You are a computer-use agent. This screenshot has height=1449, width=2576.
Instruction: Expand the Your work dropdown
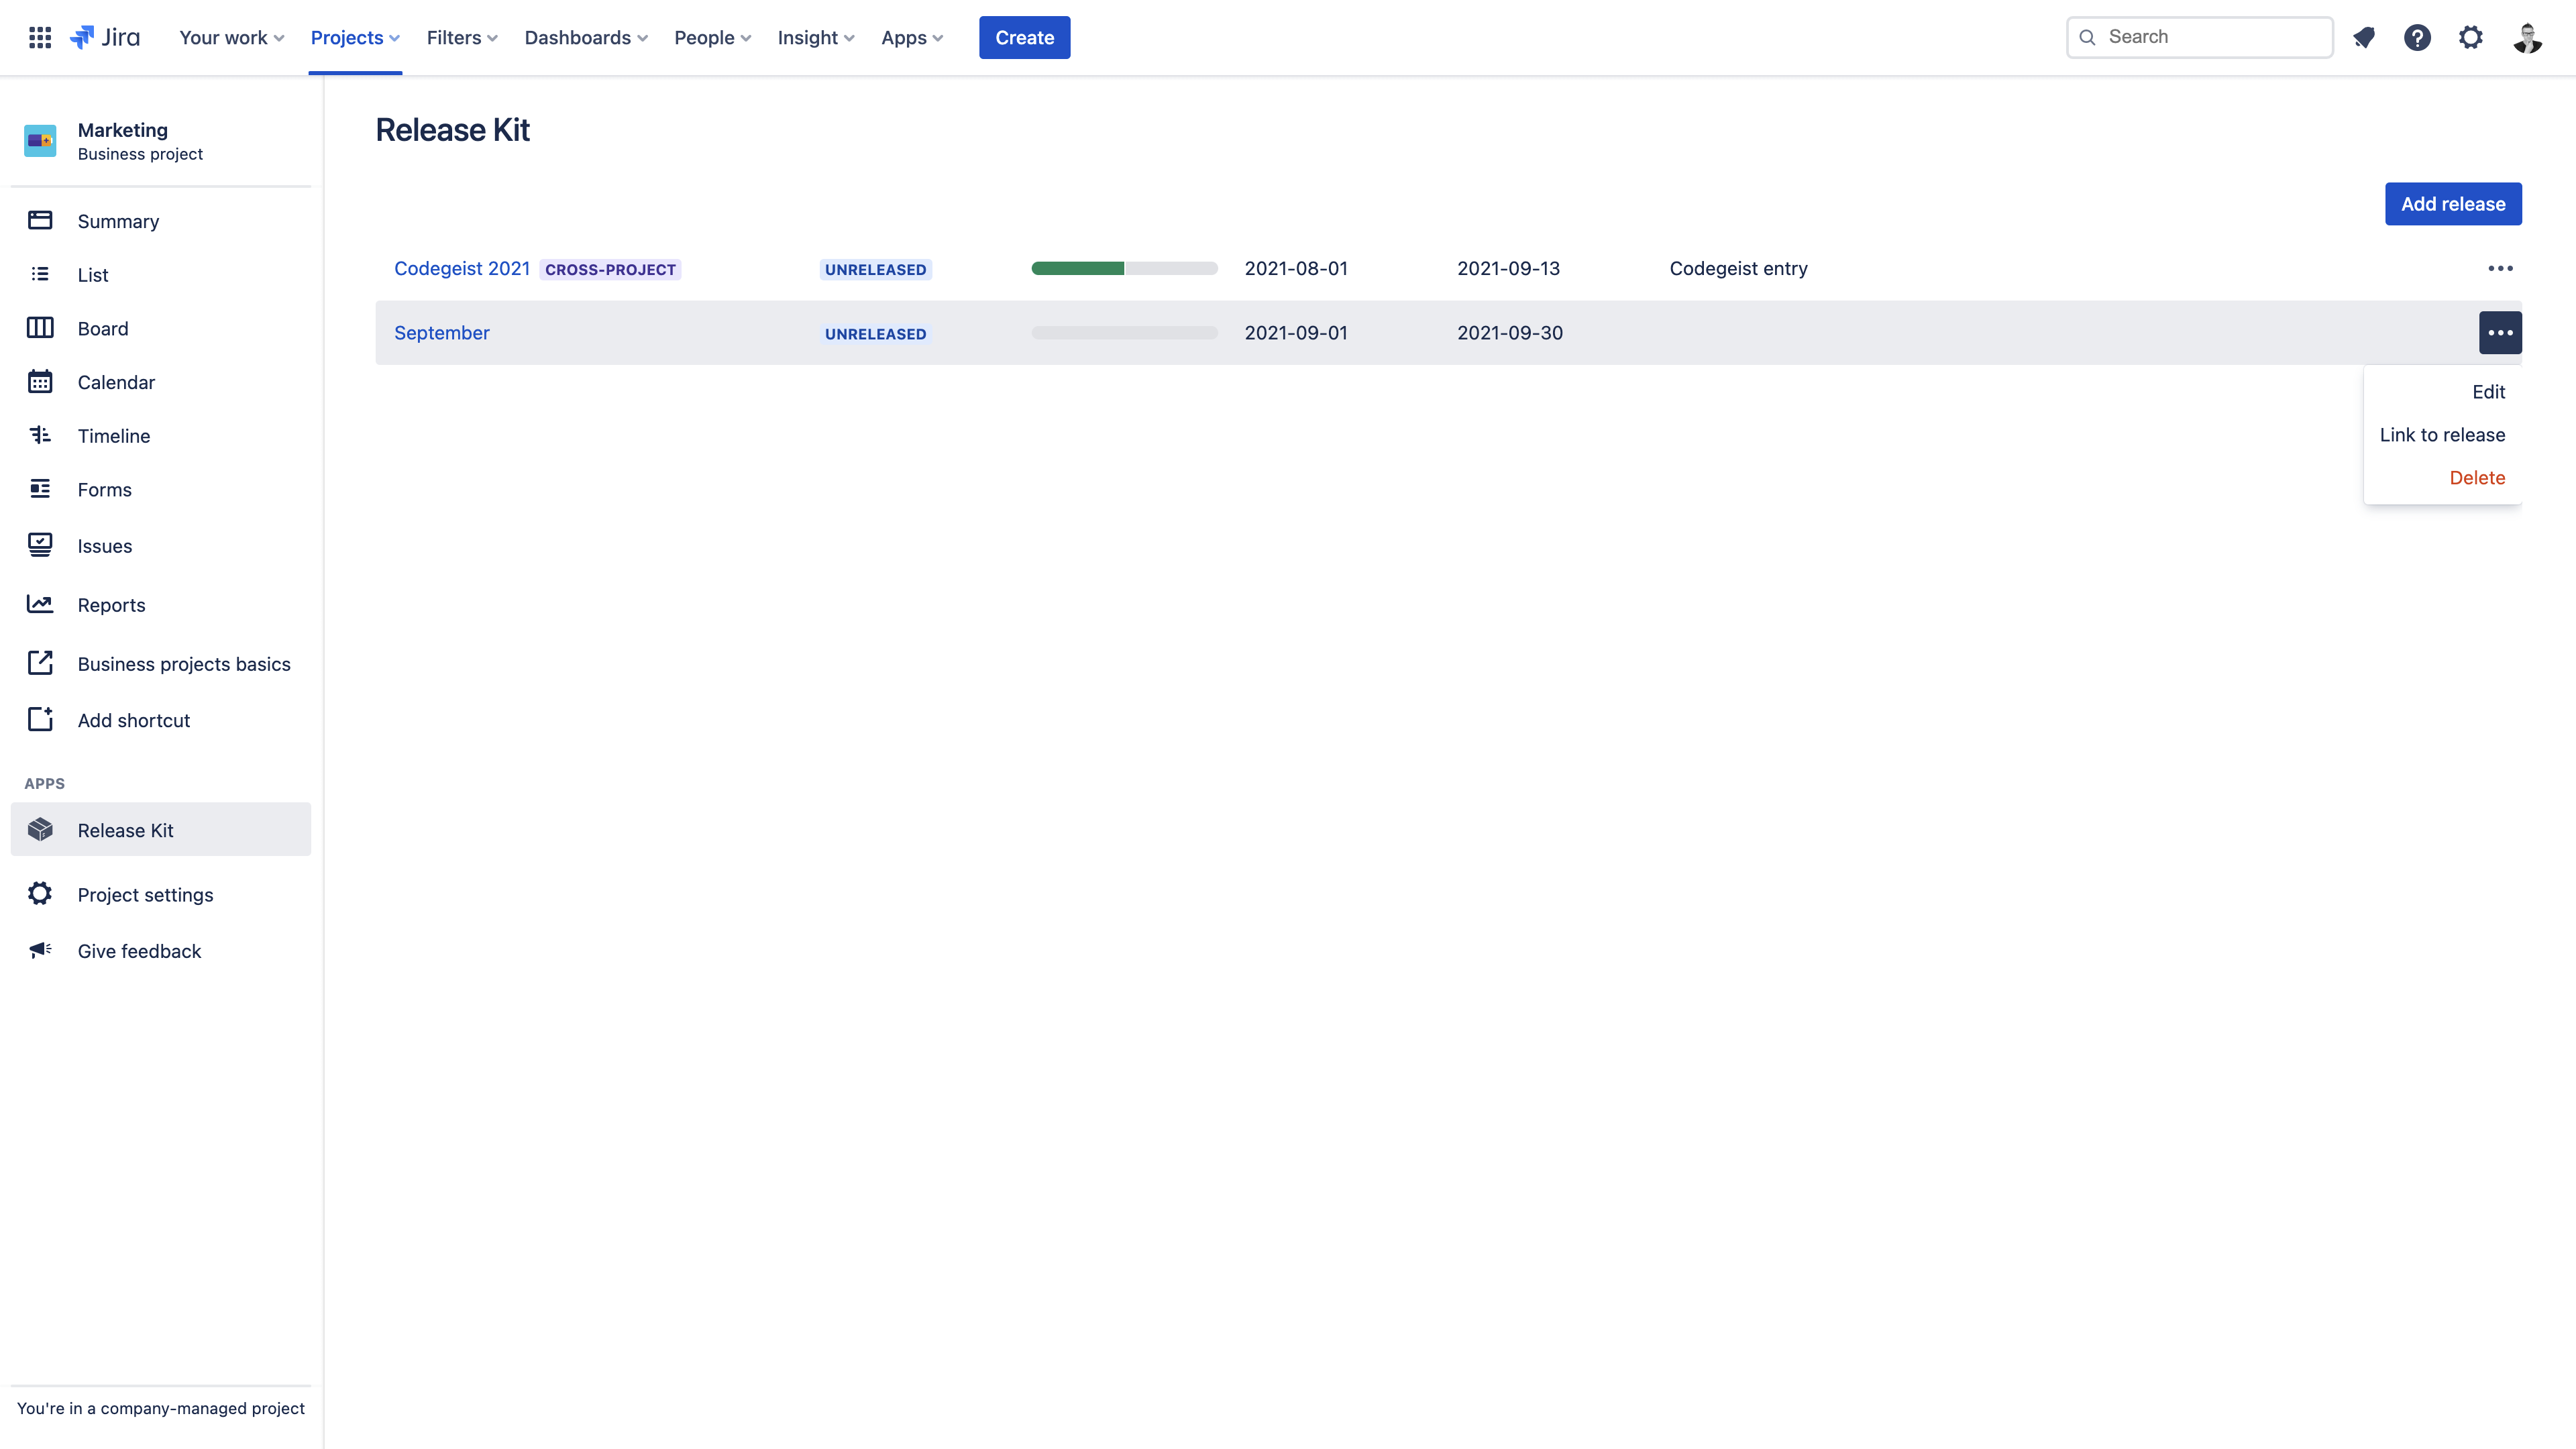point(232,38)
